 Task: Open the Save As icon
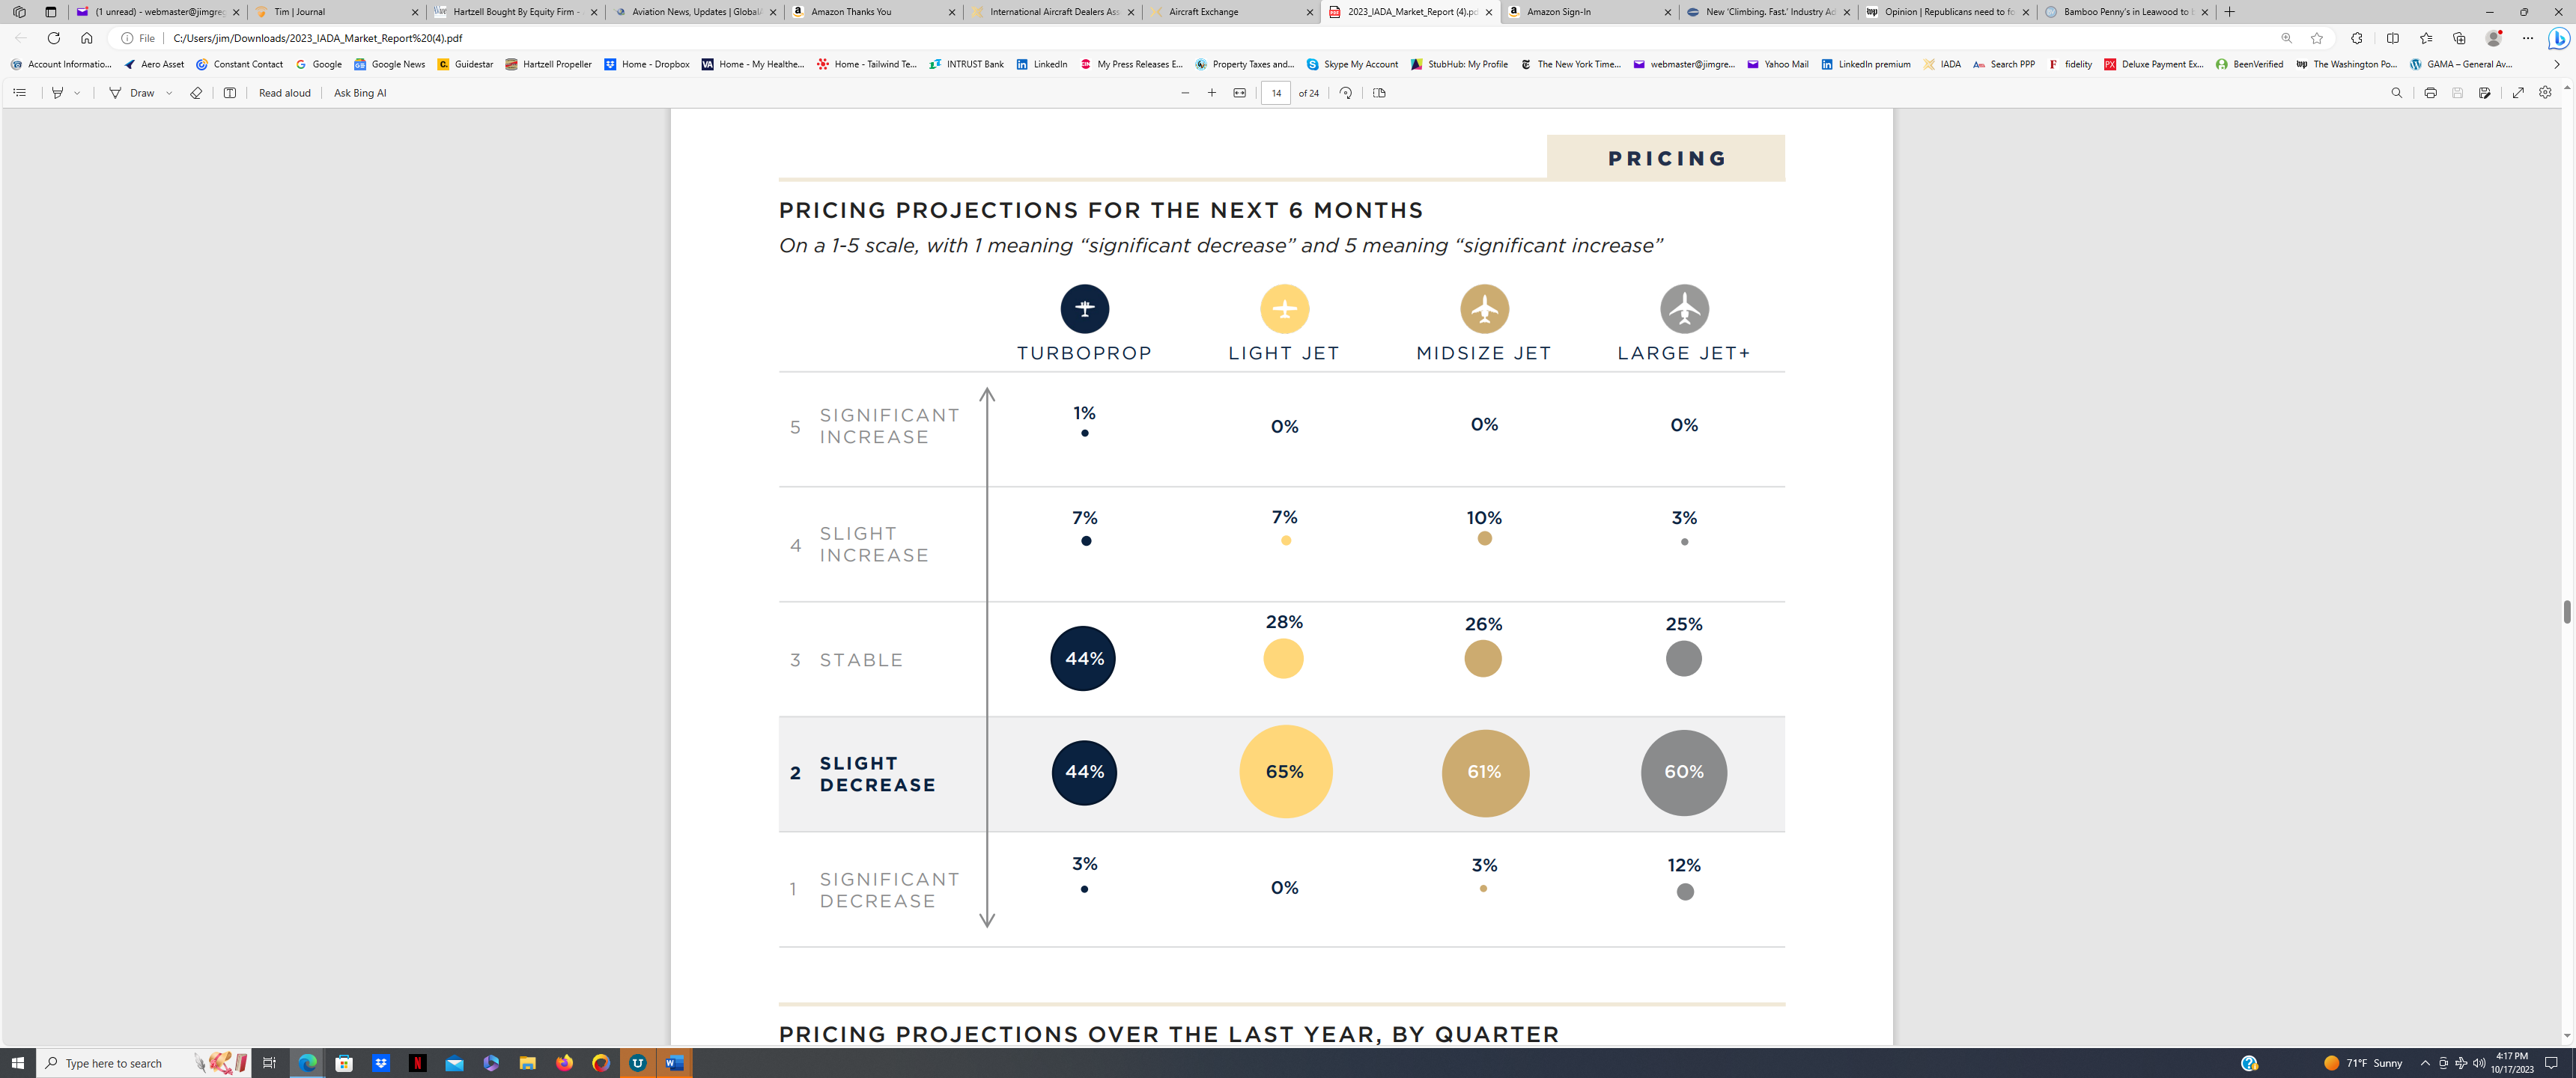[x=2484, y=93]
